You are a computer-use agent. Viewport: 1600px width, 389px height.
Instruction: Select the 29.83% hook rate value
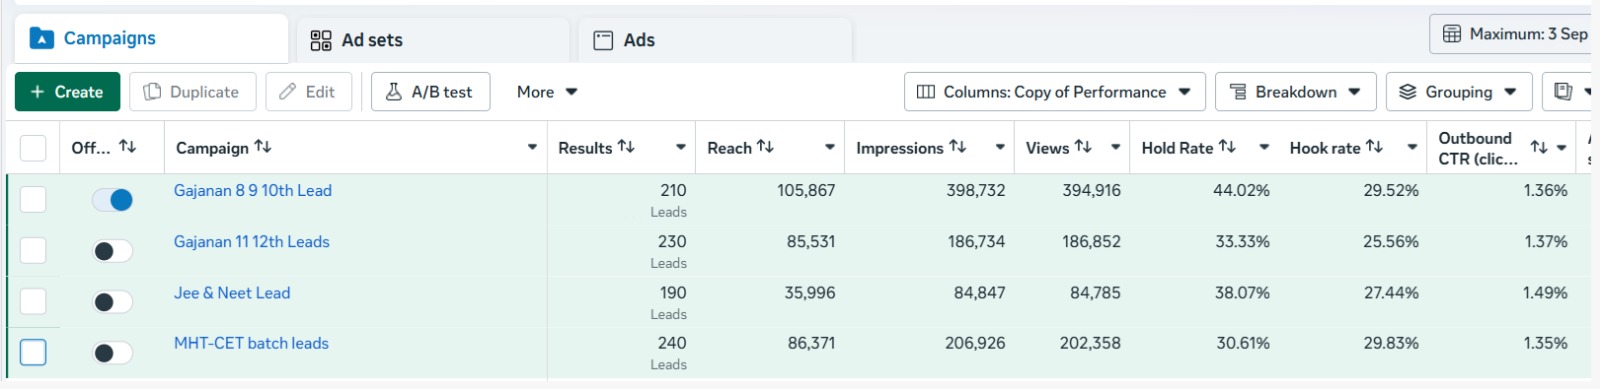[1391, 343]
